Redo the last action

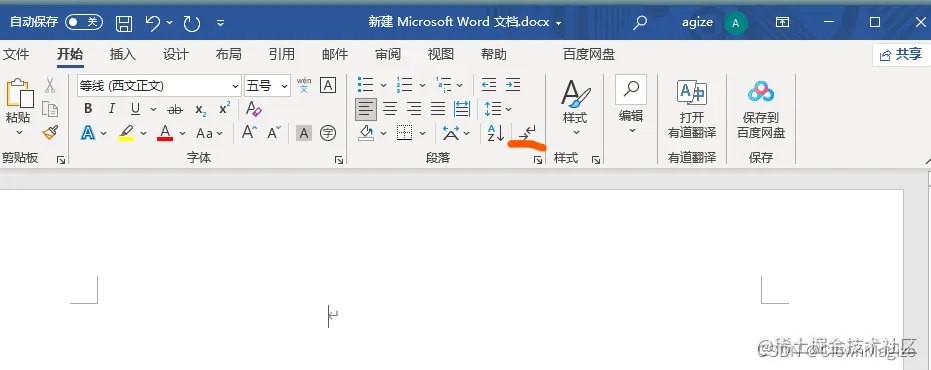click(x=191, y=23)
